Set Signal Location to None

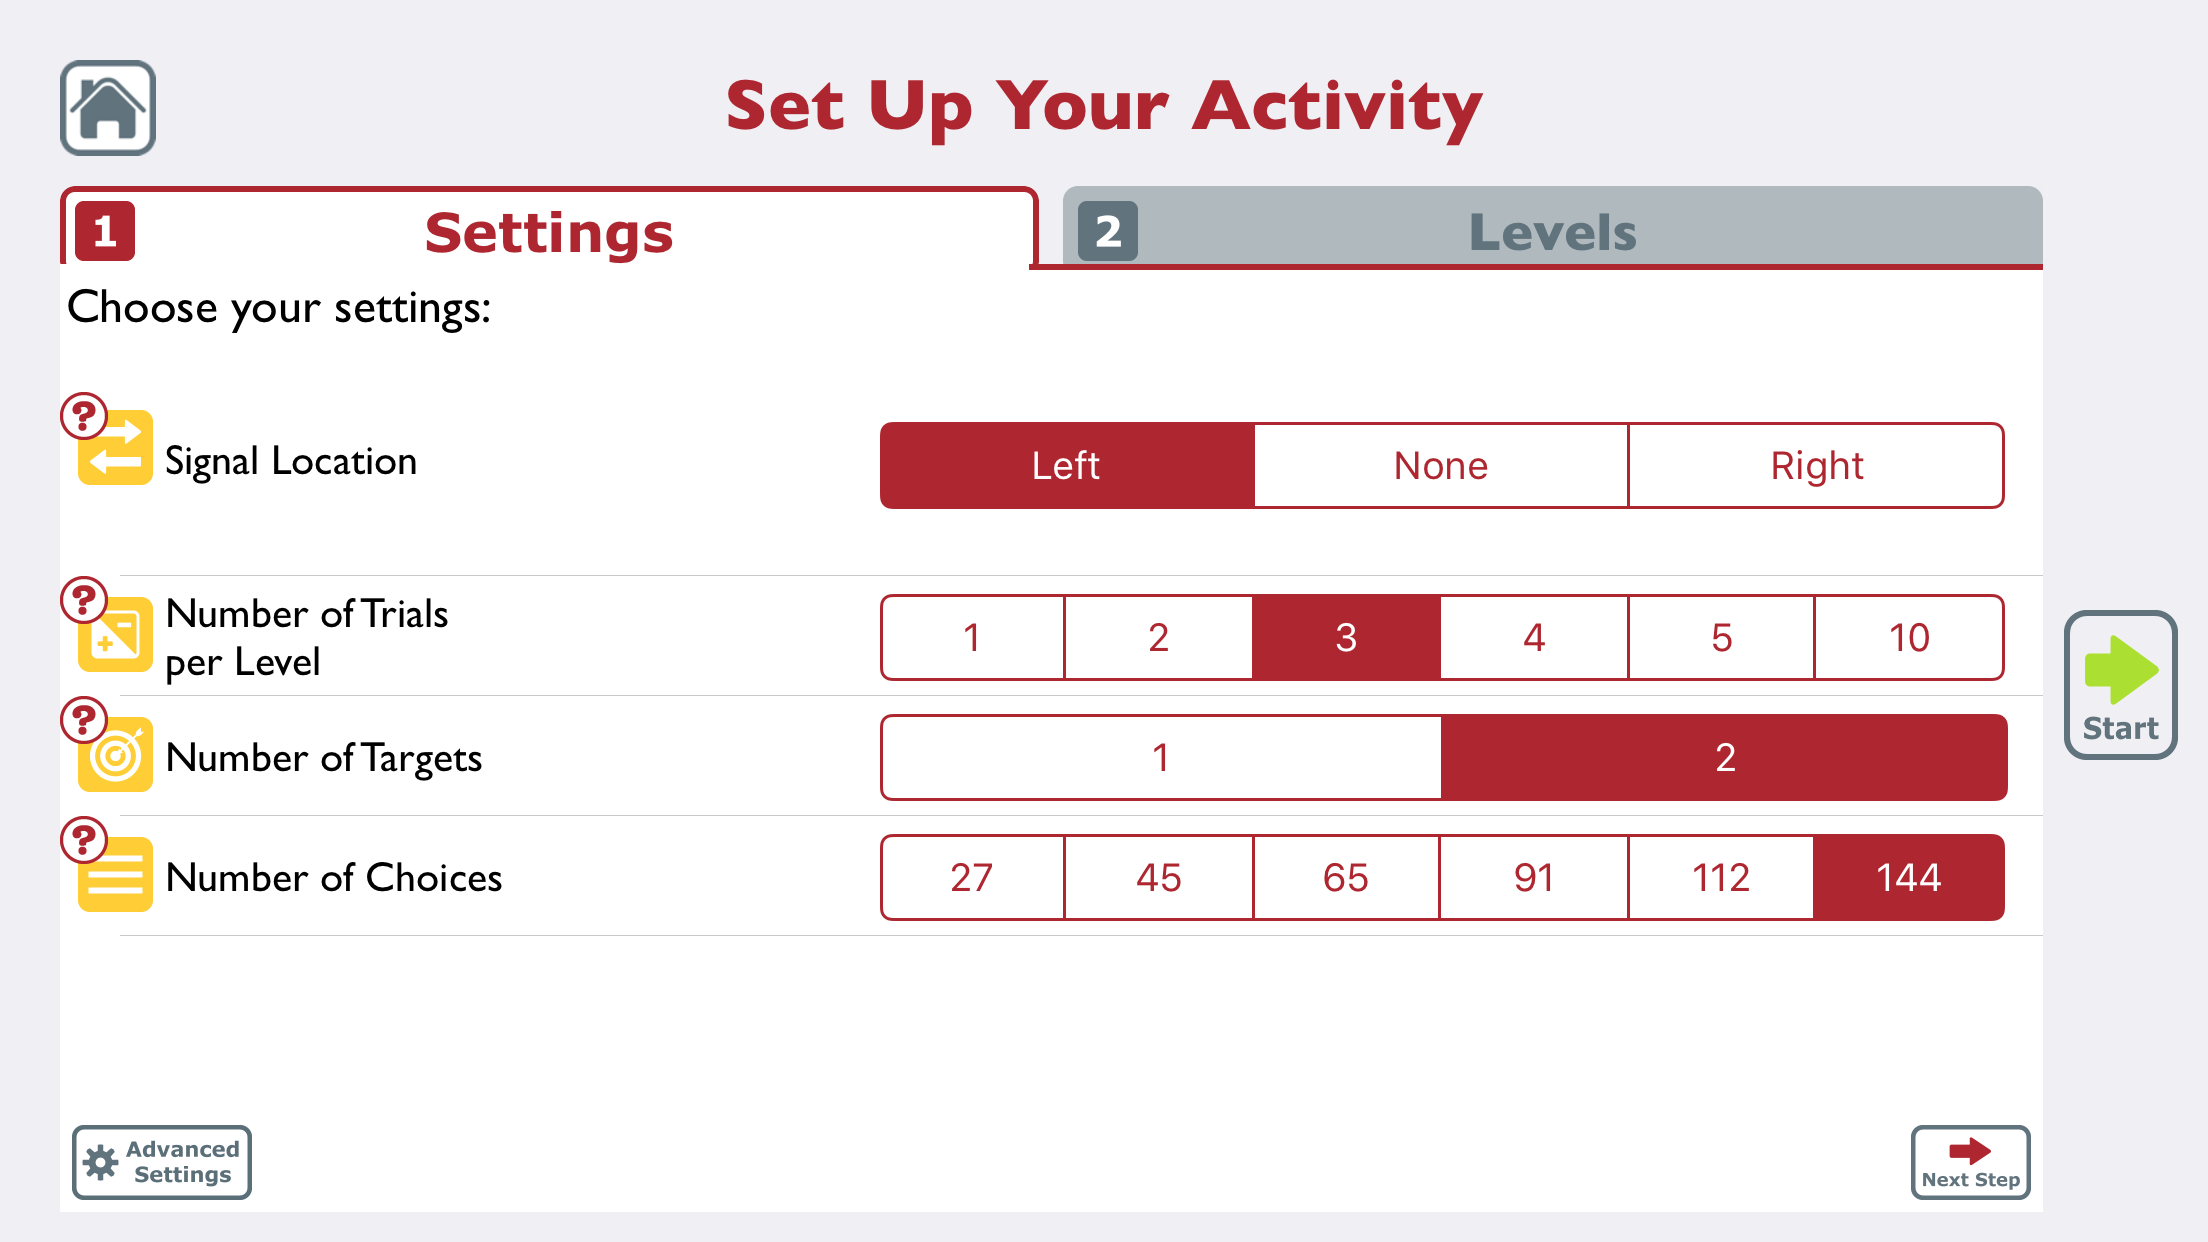click(1441, 466)
